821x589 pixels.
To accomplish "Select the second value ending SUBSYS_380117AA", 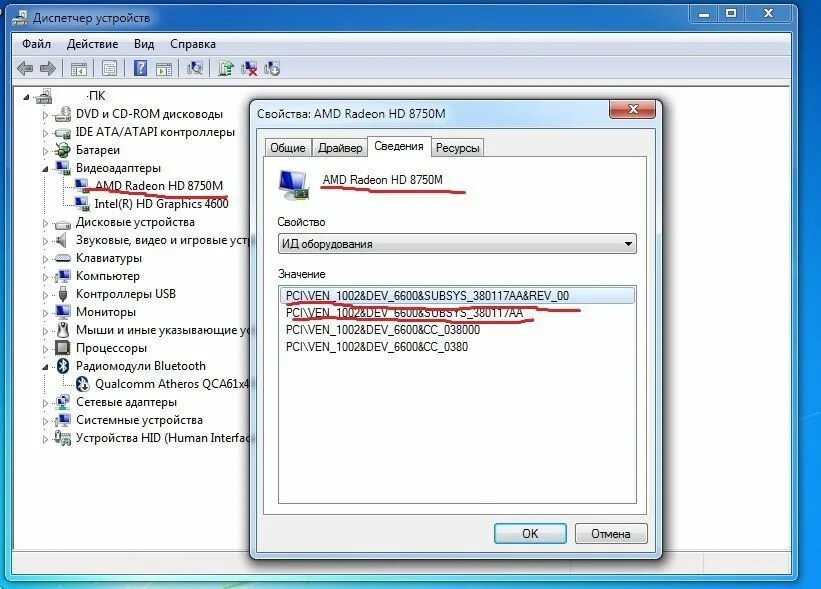I will pyautogui.click(x=404, y=313).
